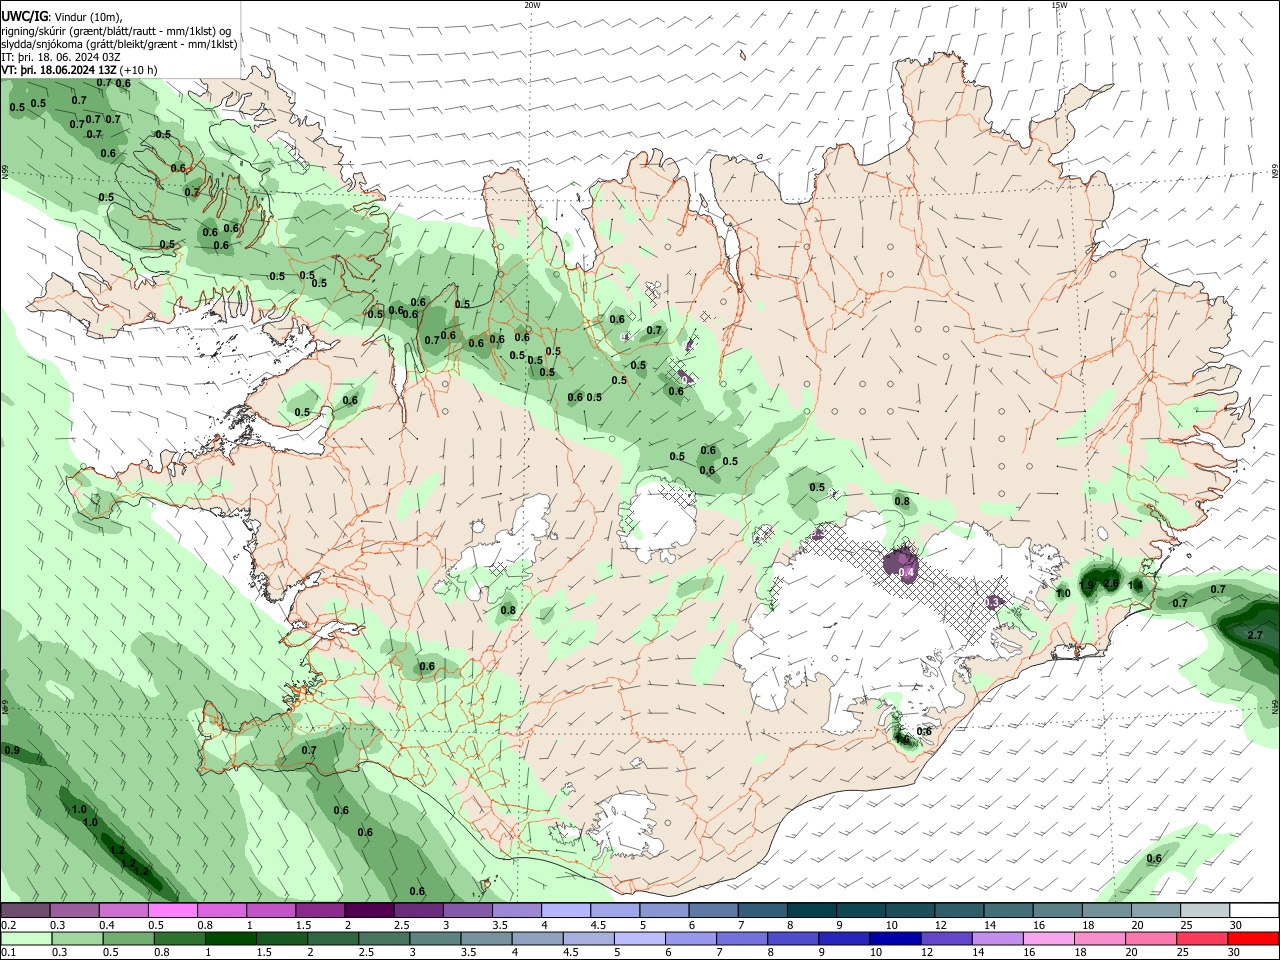The height and width of the screenshot is (960, 1280).
Task: Click the 2.6 precipitation value on the map
Action: click(1110, 584)
